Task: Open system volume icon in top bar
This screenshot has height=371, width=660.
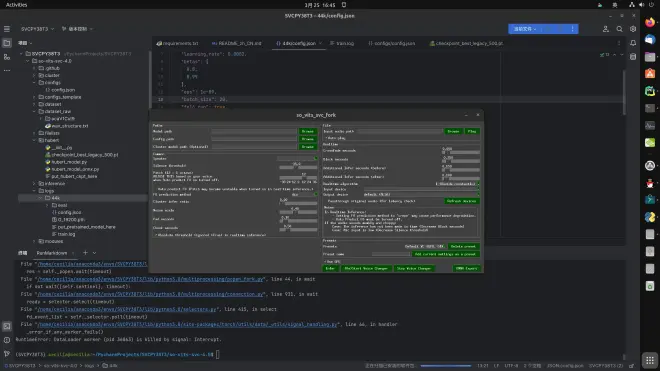Action: [x=641, y=5]
